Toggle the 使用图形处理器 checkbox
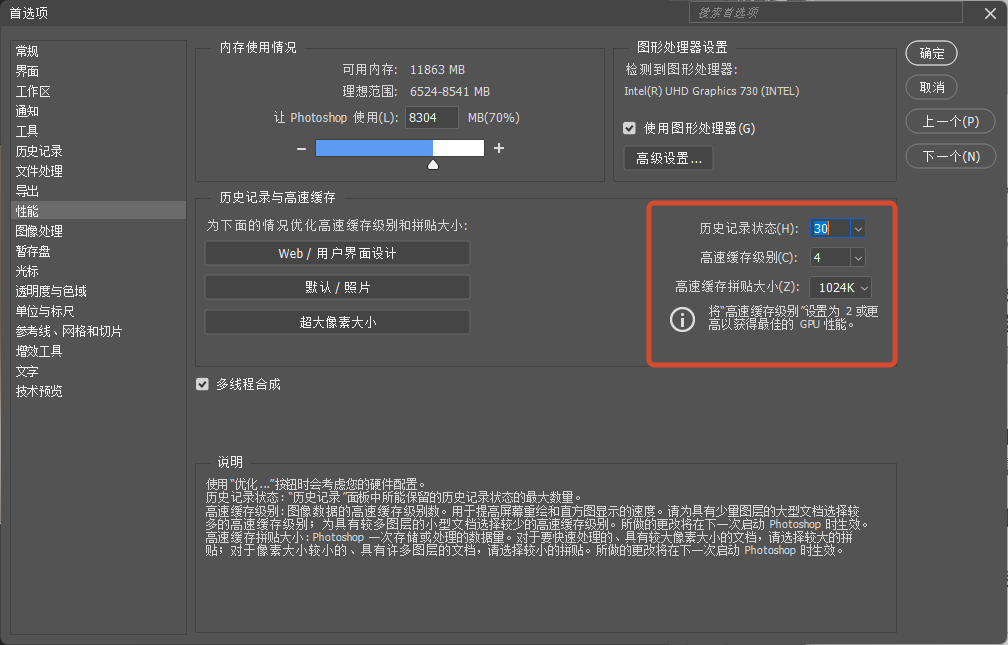This screenshot has width=1008, height=645. 629,128
